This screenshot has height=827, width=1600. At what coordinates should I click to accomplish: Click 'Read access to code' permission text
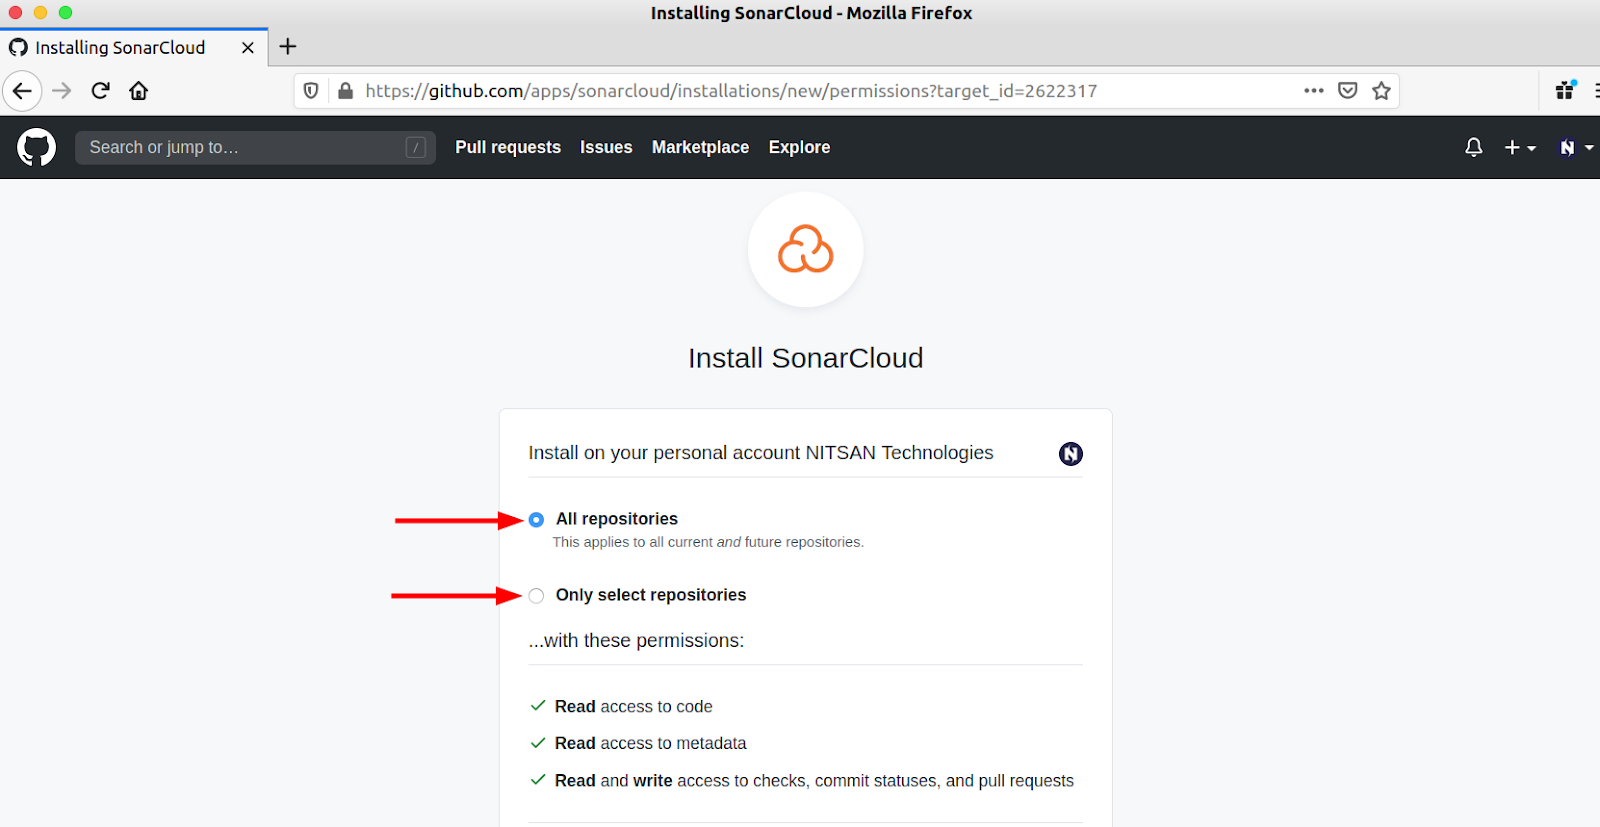pos(634,707)
